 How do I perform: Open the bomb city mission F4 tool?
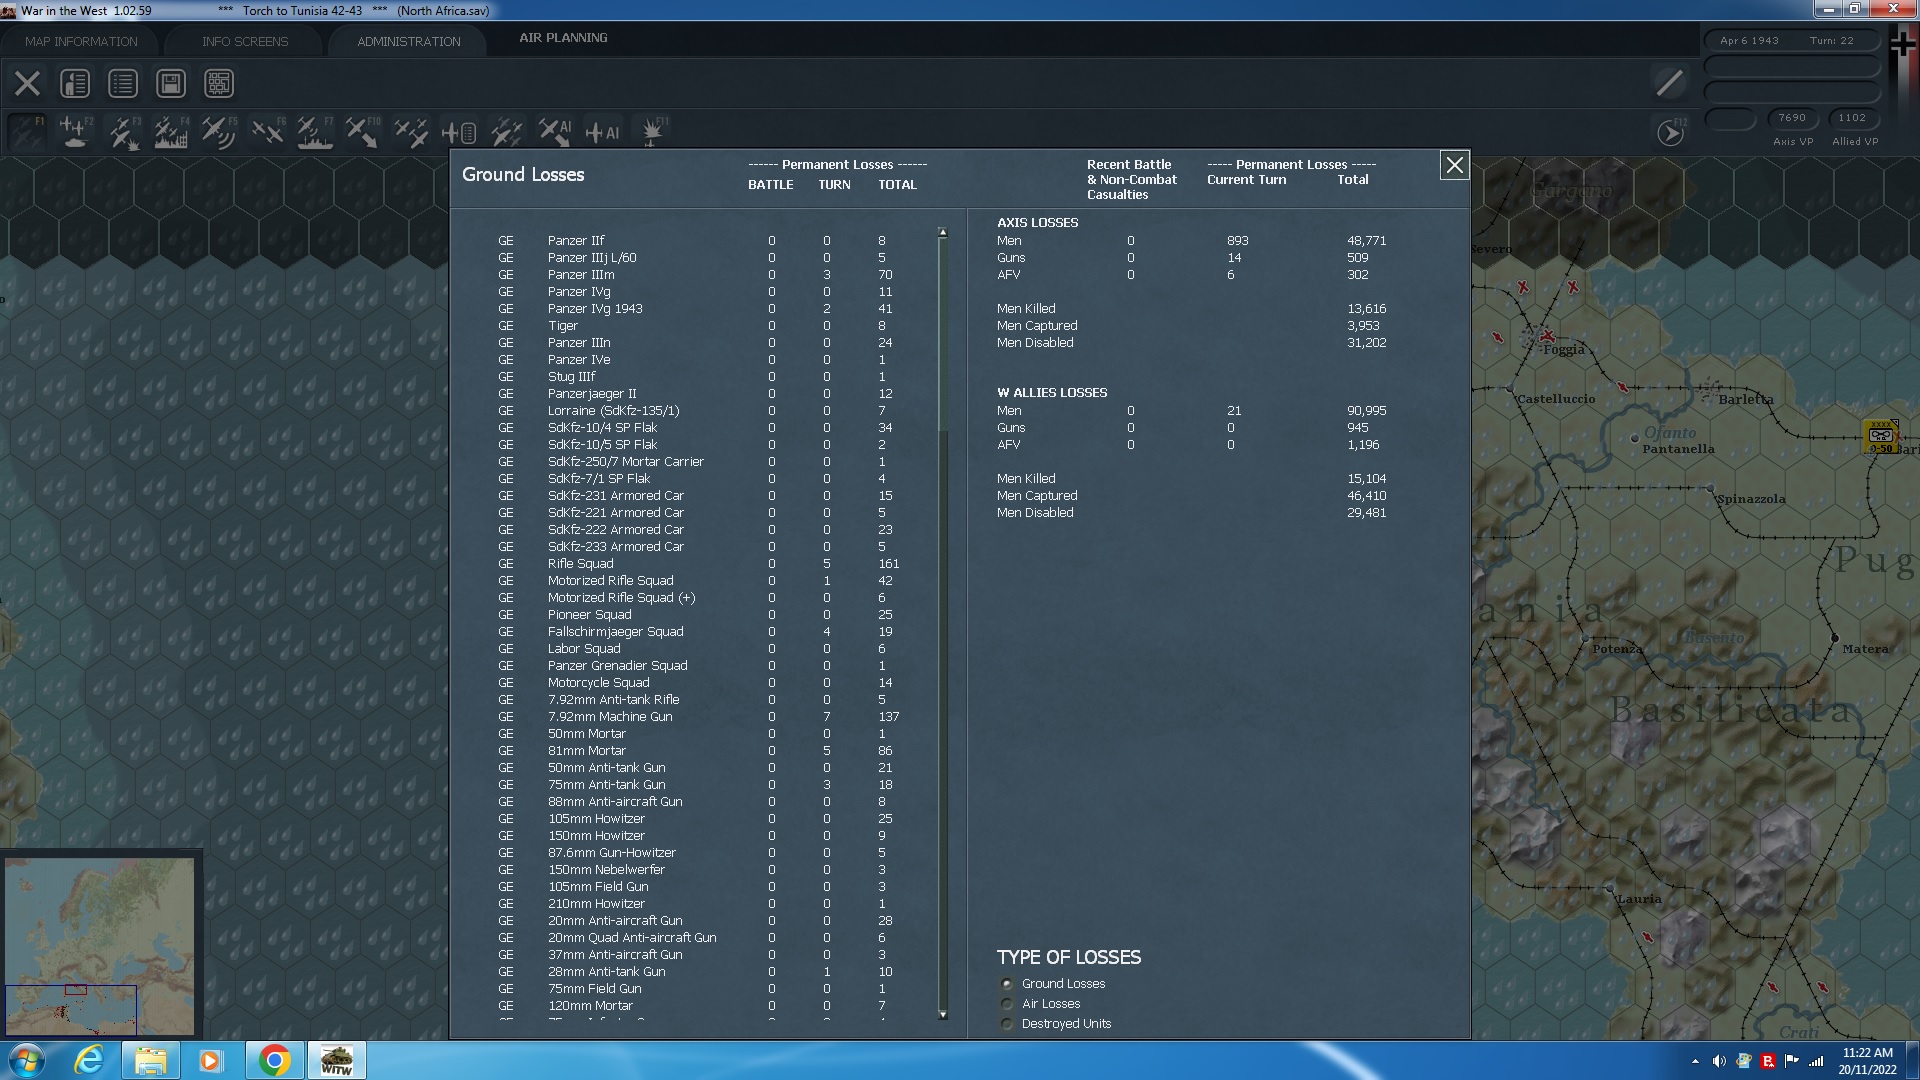(172, 131)
